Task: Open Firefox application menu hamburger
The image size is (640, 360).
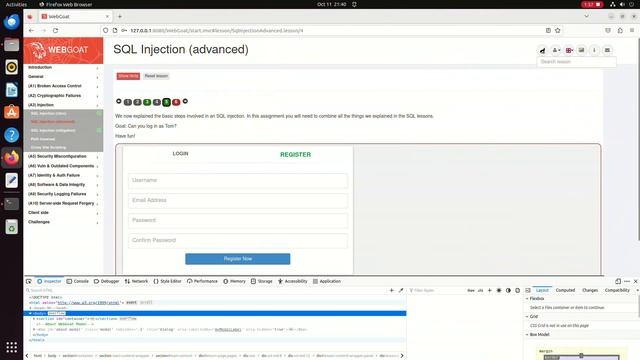Action: pos(632,30)
